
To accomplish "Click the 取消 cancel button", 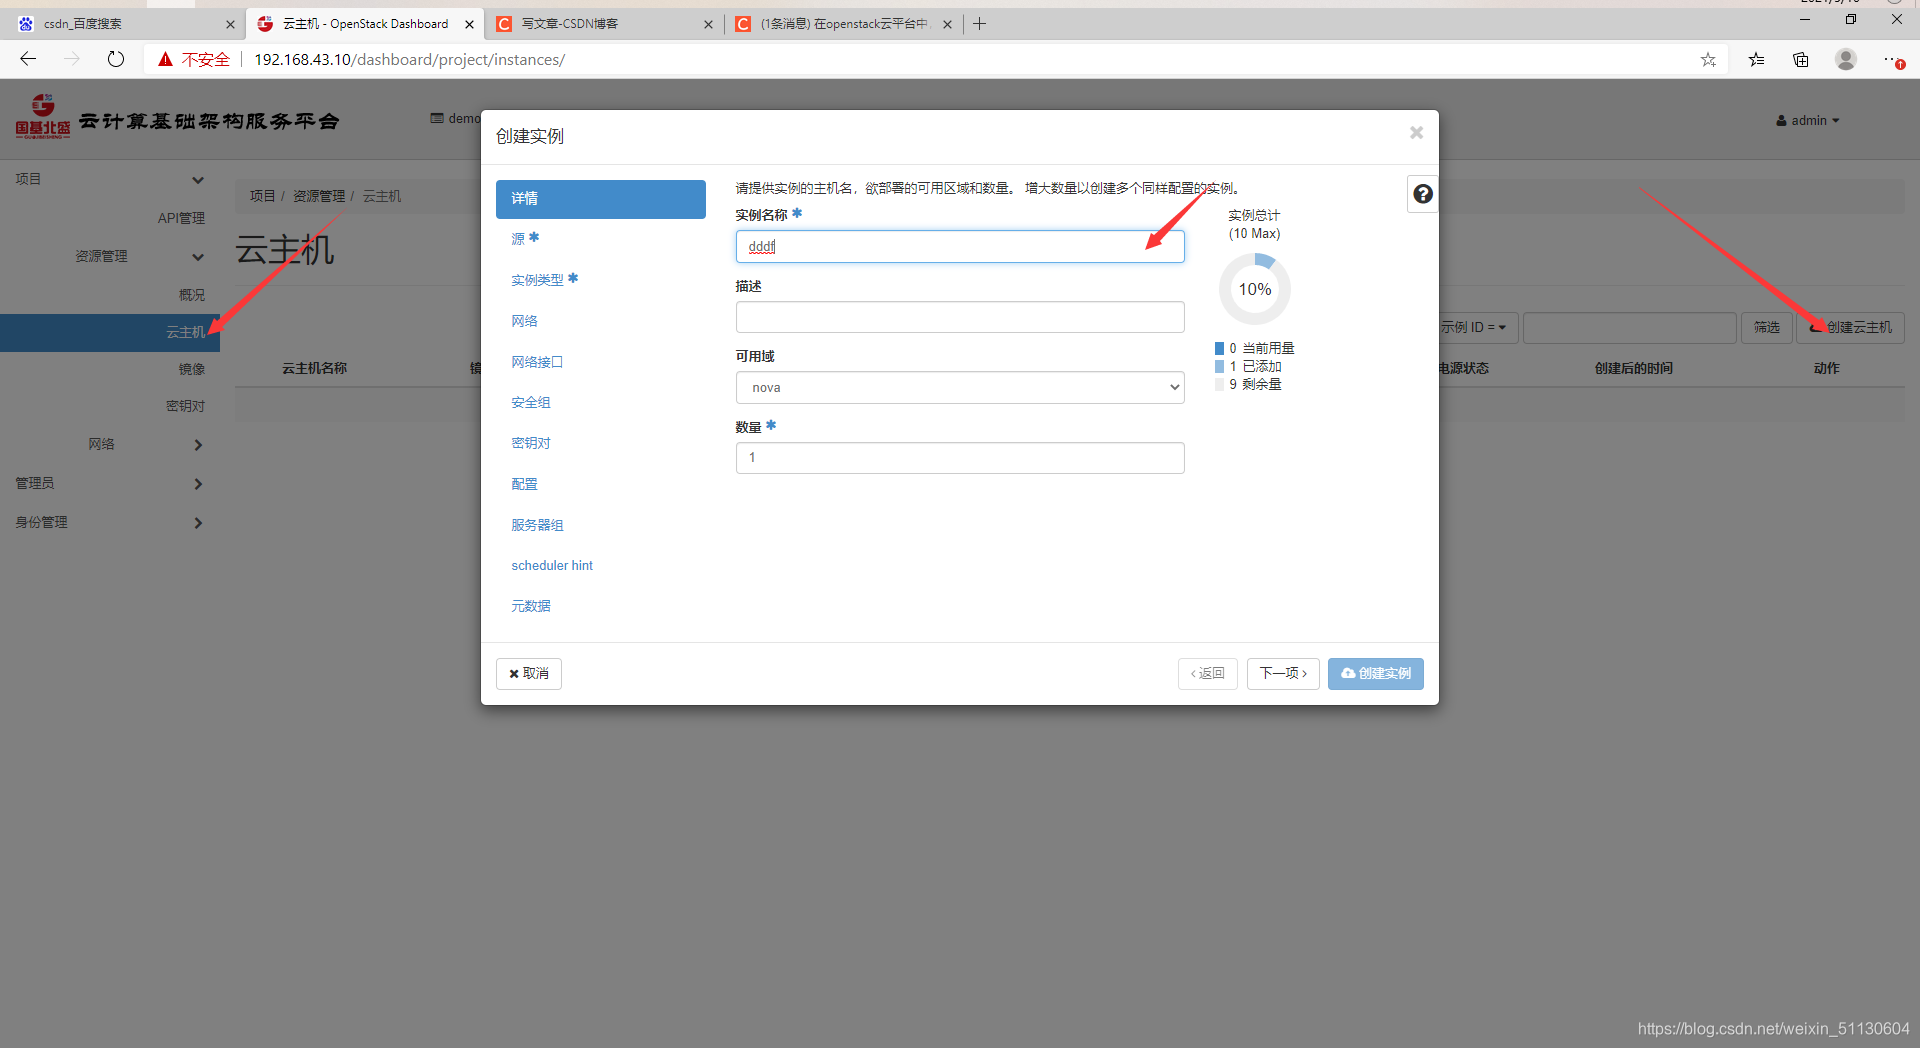I will tap(529, 674).
